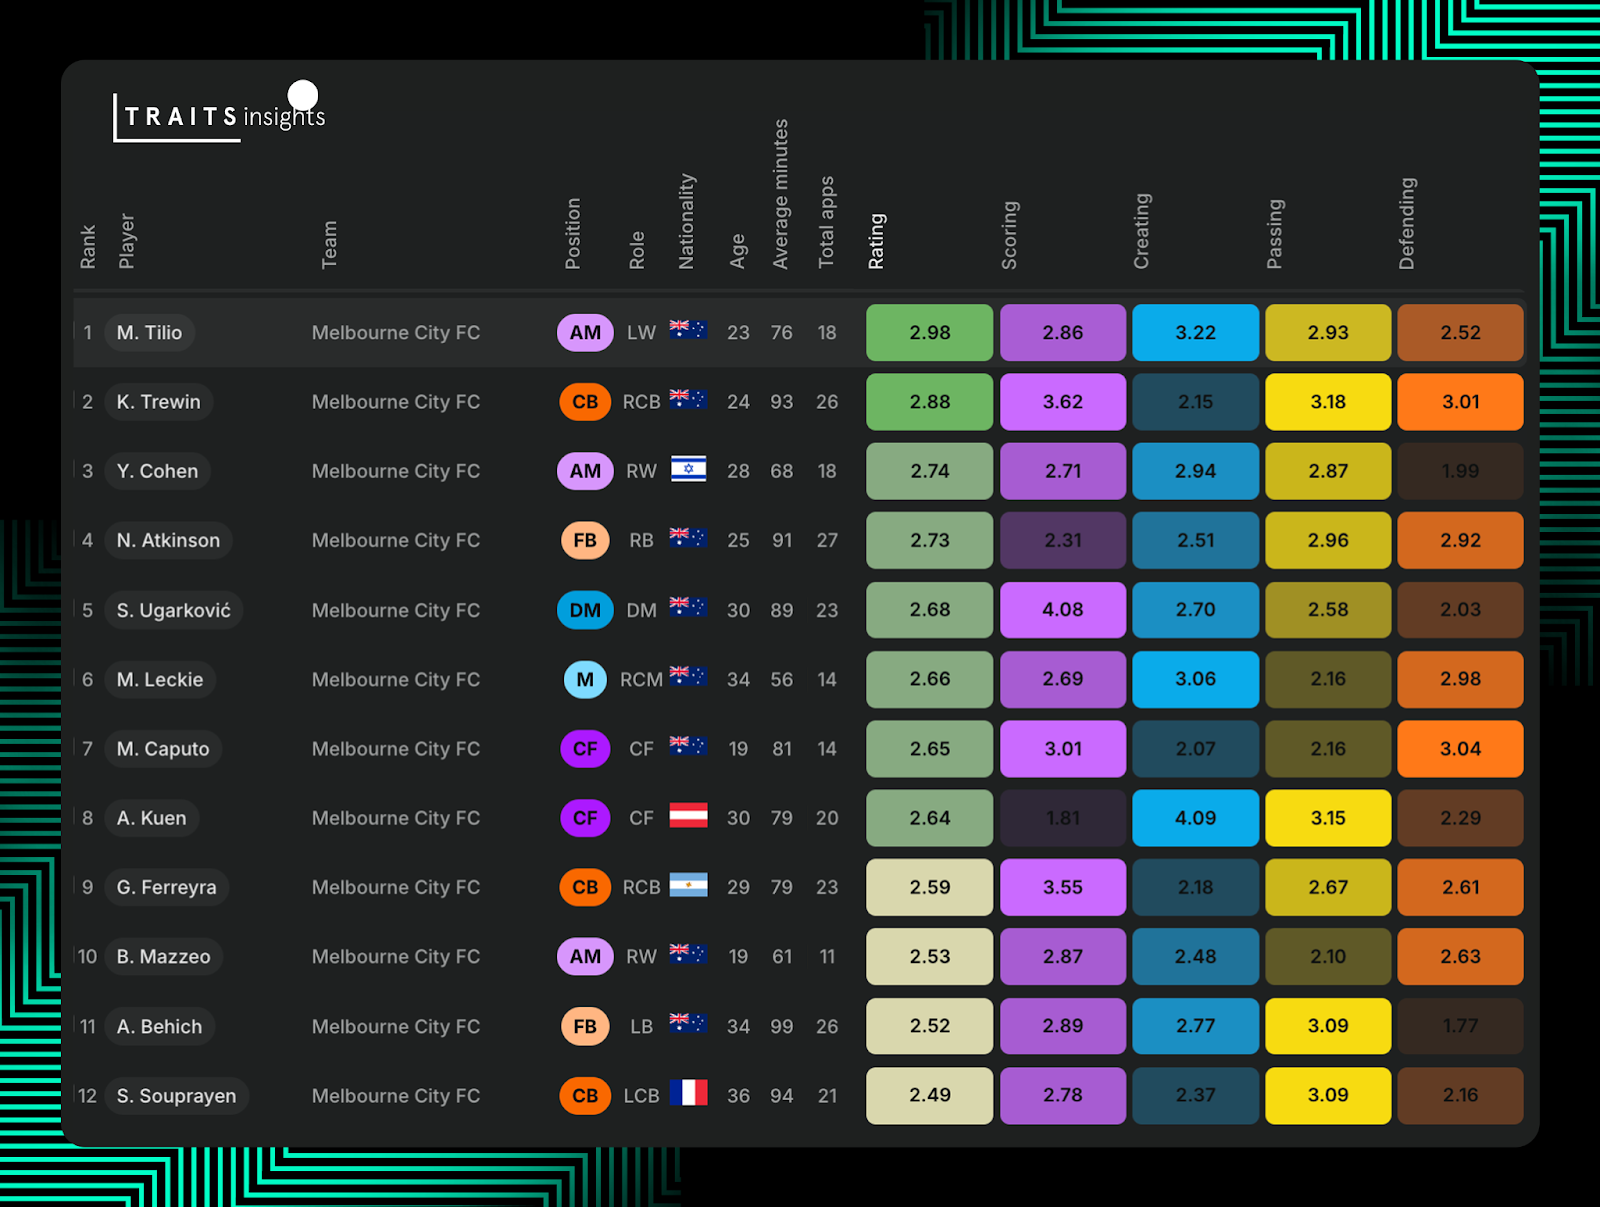
Task: Click the DM position badge for S. Ugarković
Action: tap(585, 610)
